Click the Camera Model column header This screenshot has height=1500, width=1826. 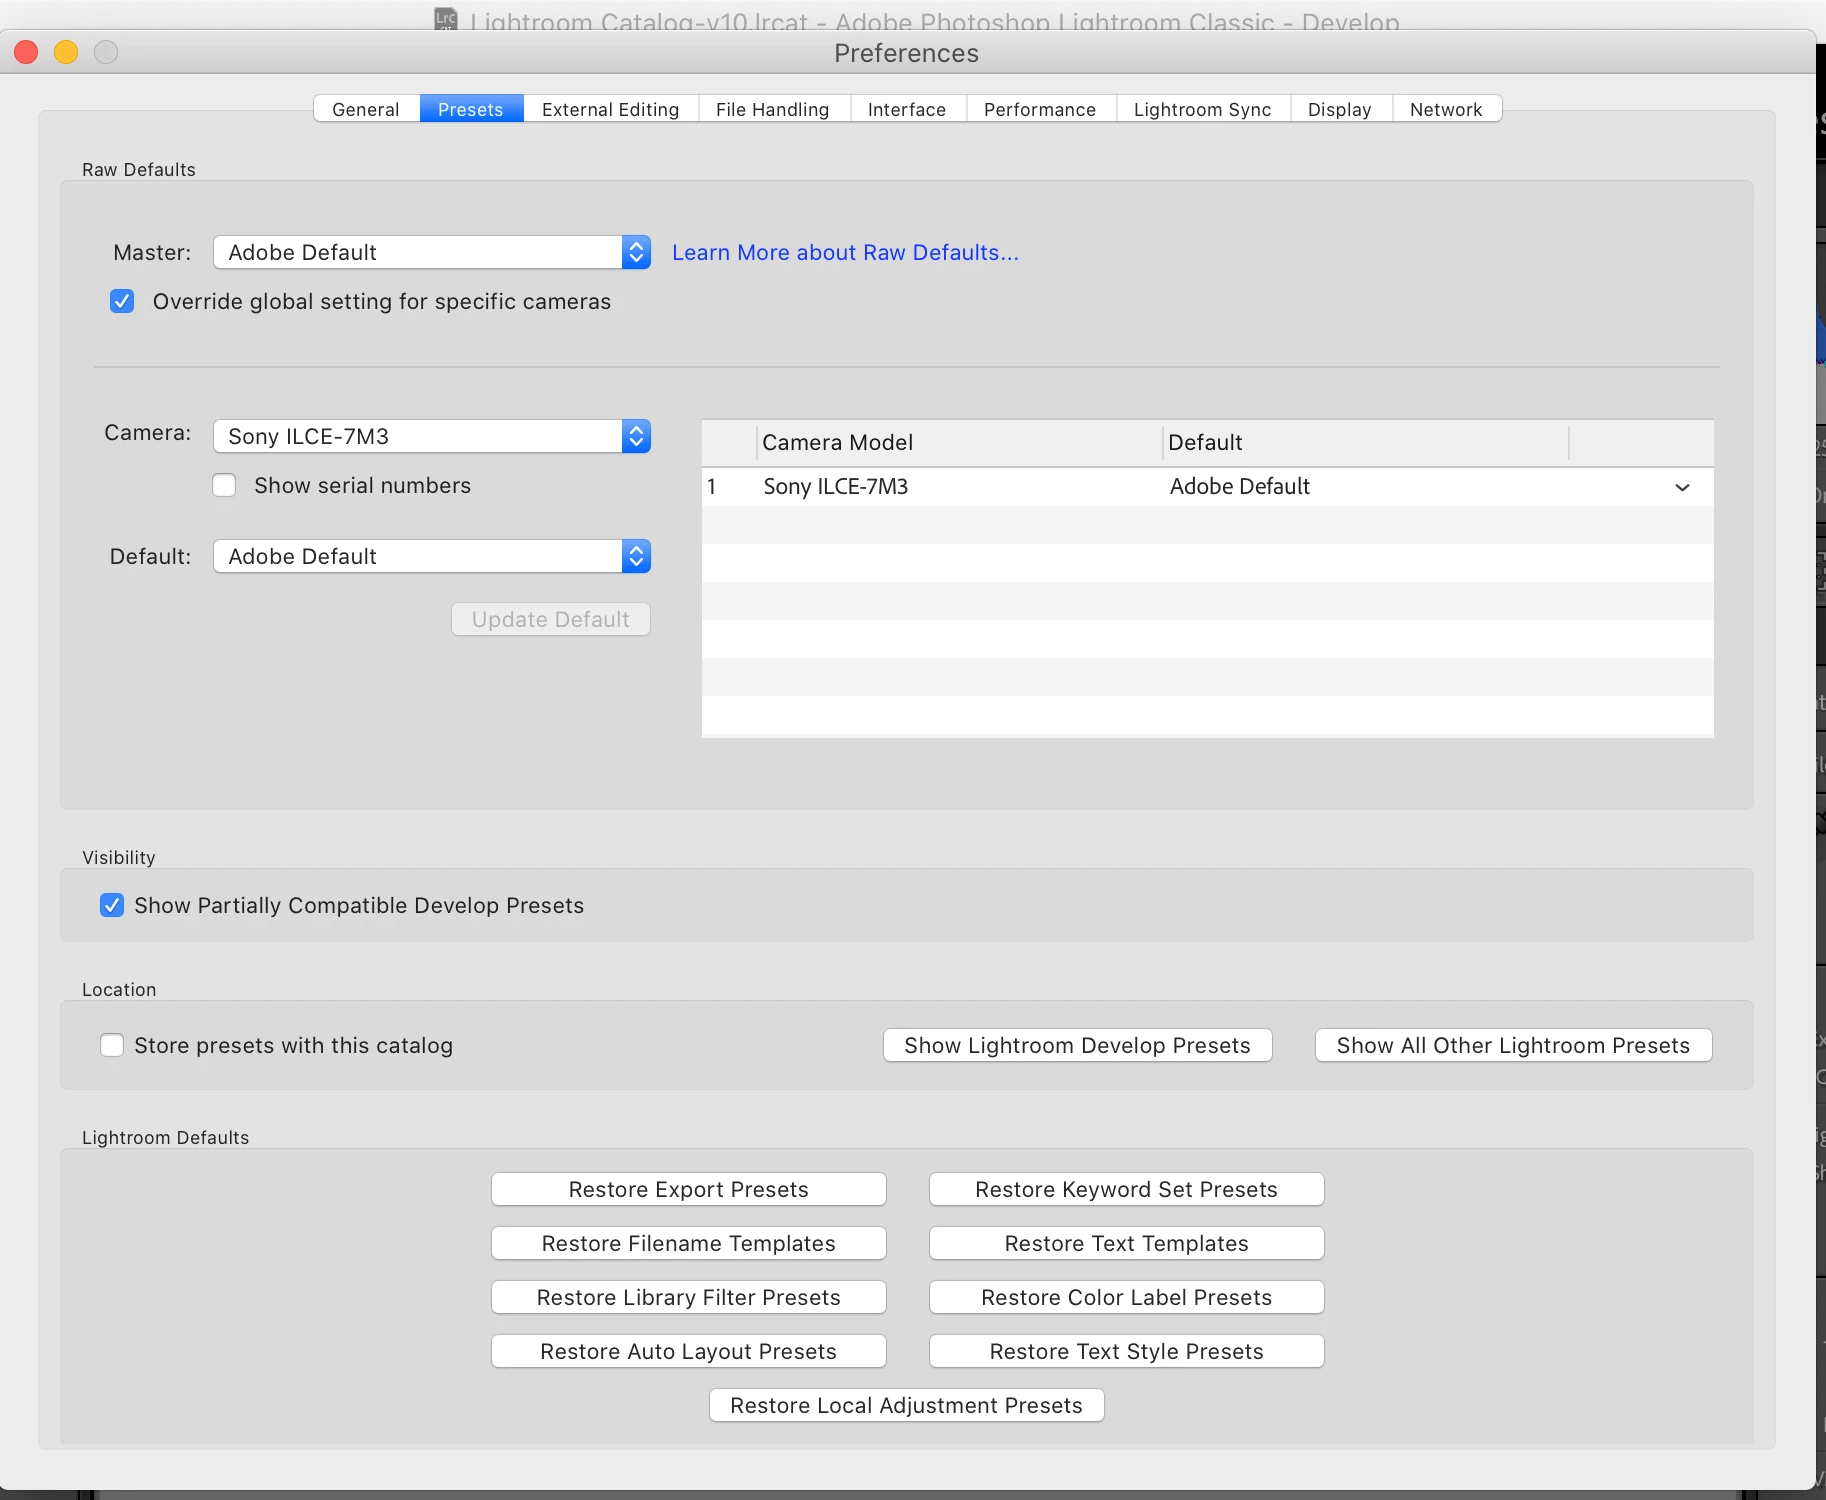coord(959,442)
